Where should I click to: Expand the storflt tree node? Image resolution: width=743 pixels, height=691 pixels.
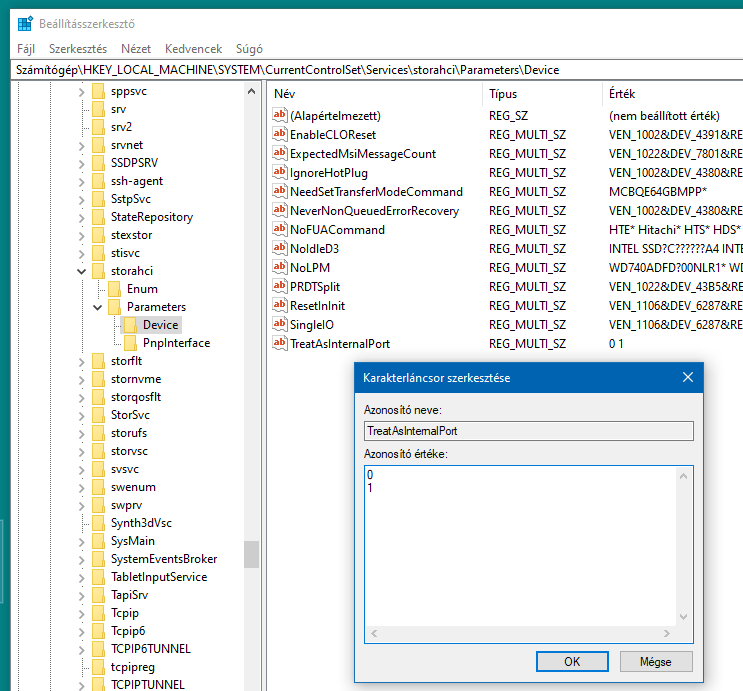[82, 362]
